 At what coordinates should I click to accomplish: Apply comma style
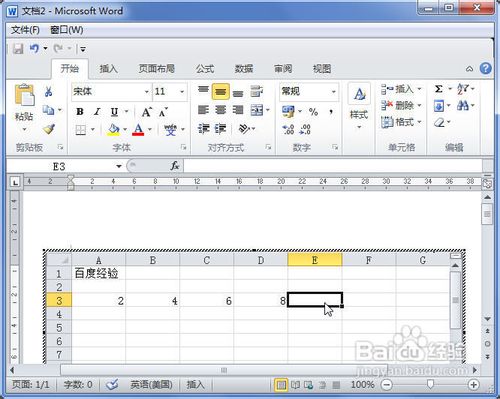point(331,112)
